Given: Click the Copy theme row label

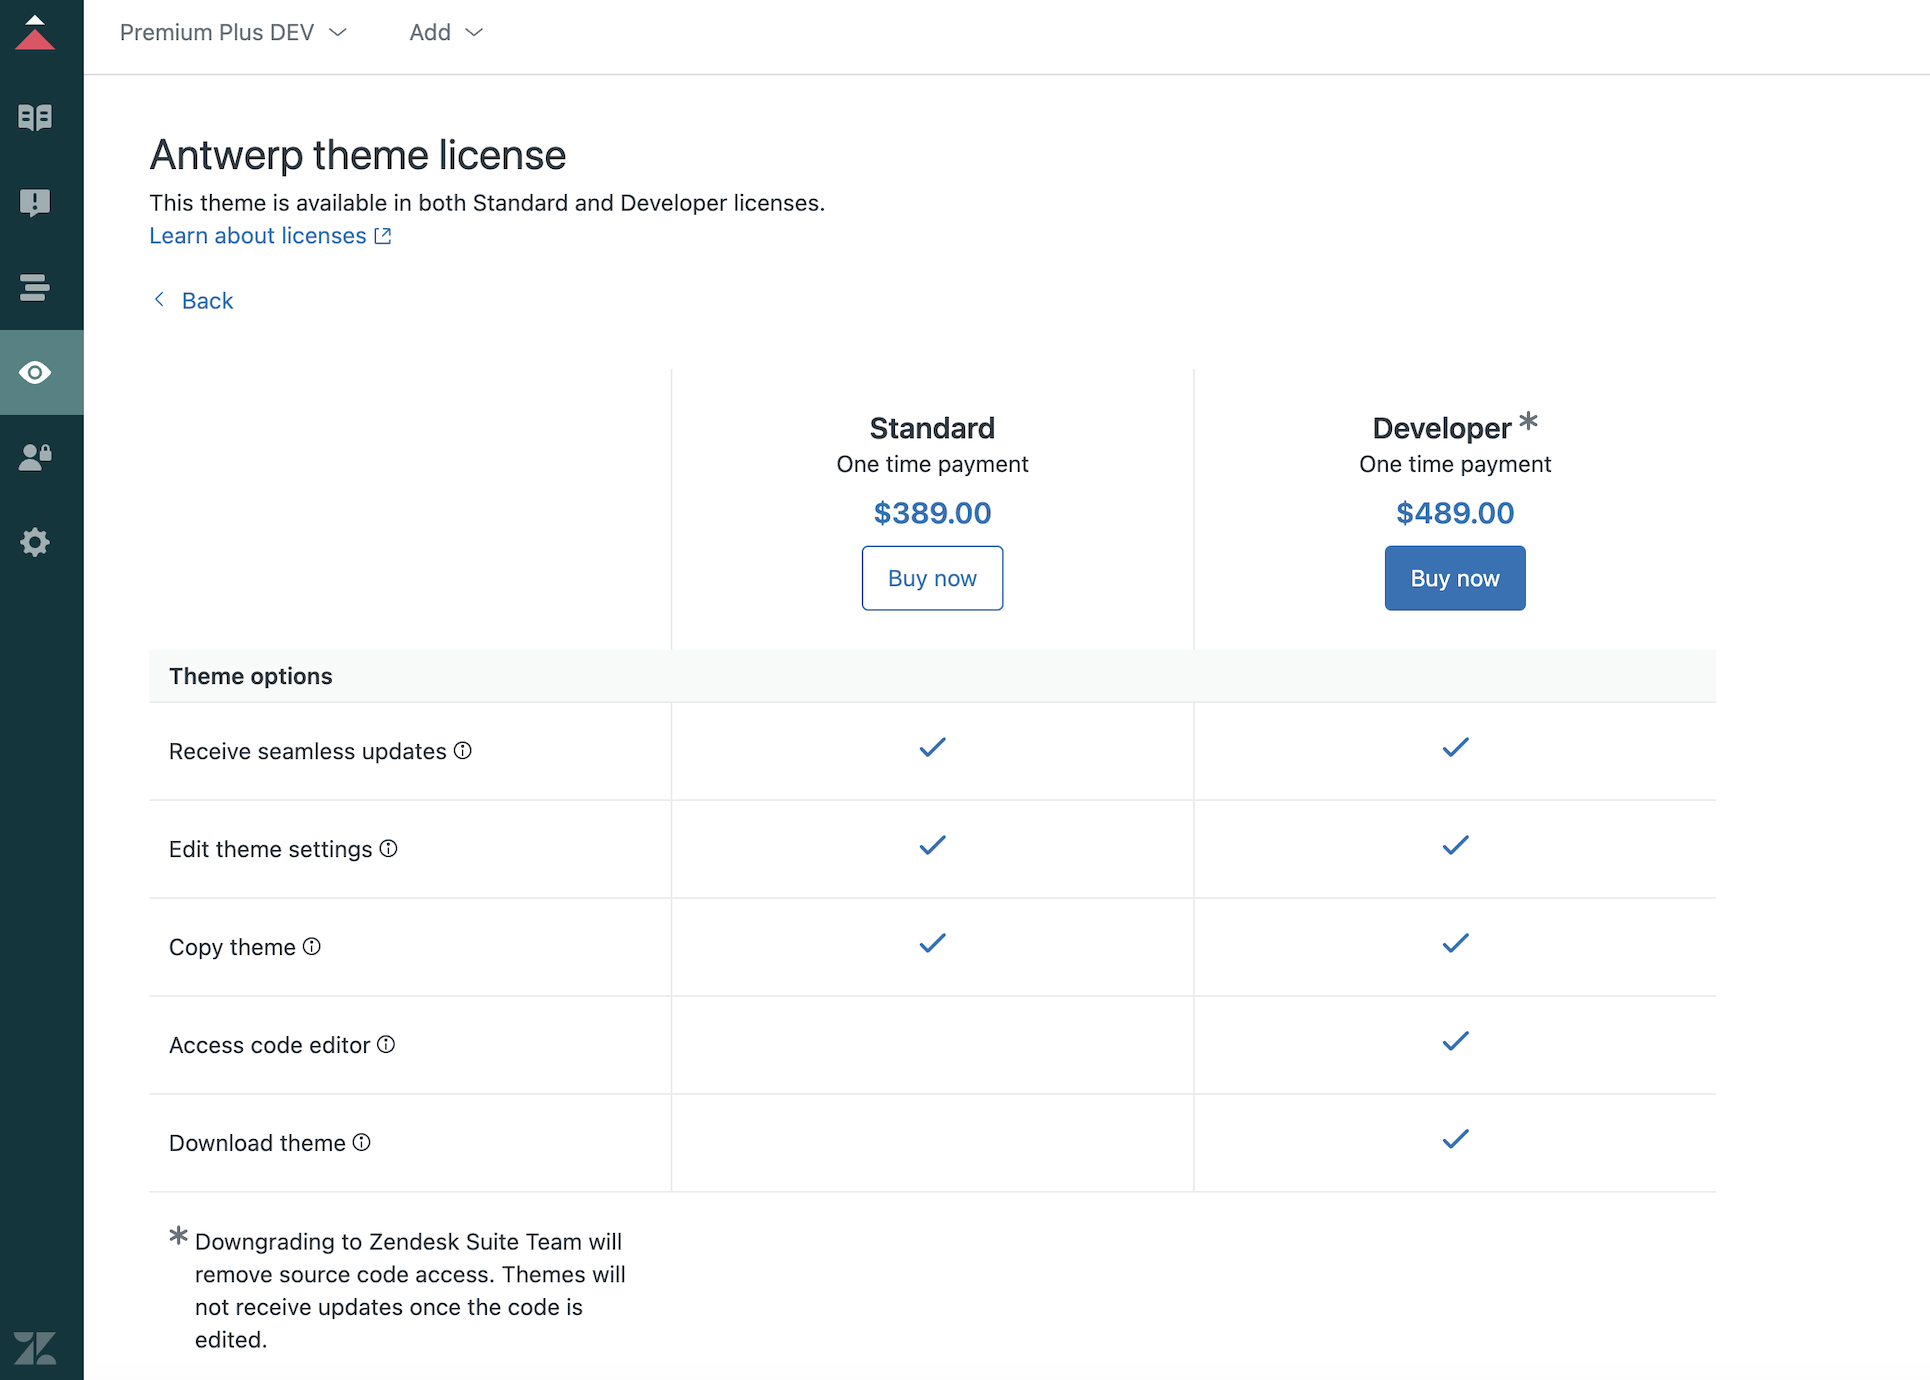Looking at the screenshot, I should 232,947.
